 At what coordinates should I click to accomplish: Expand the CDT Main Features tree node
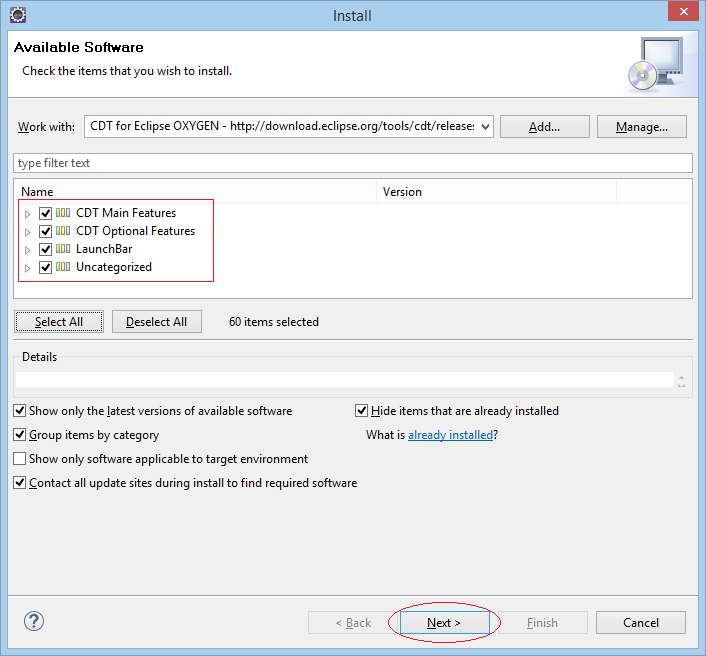pyautogui.click(x=27, y=214)
